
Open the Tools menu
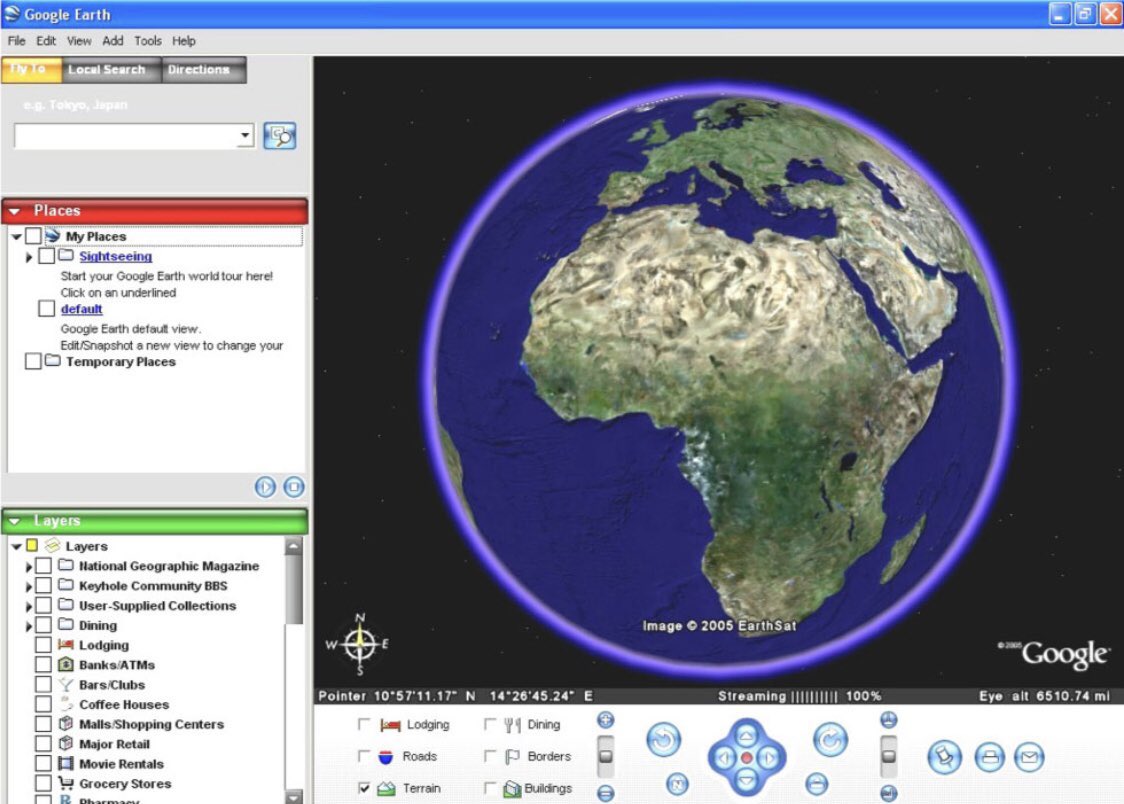click(x=147, y=41)
